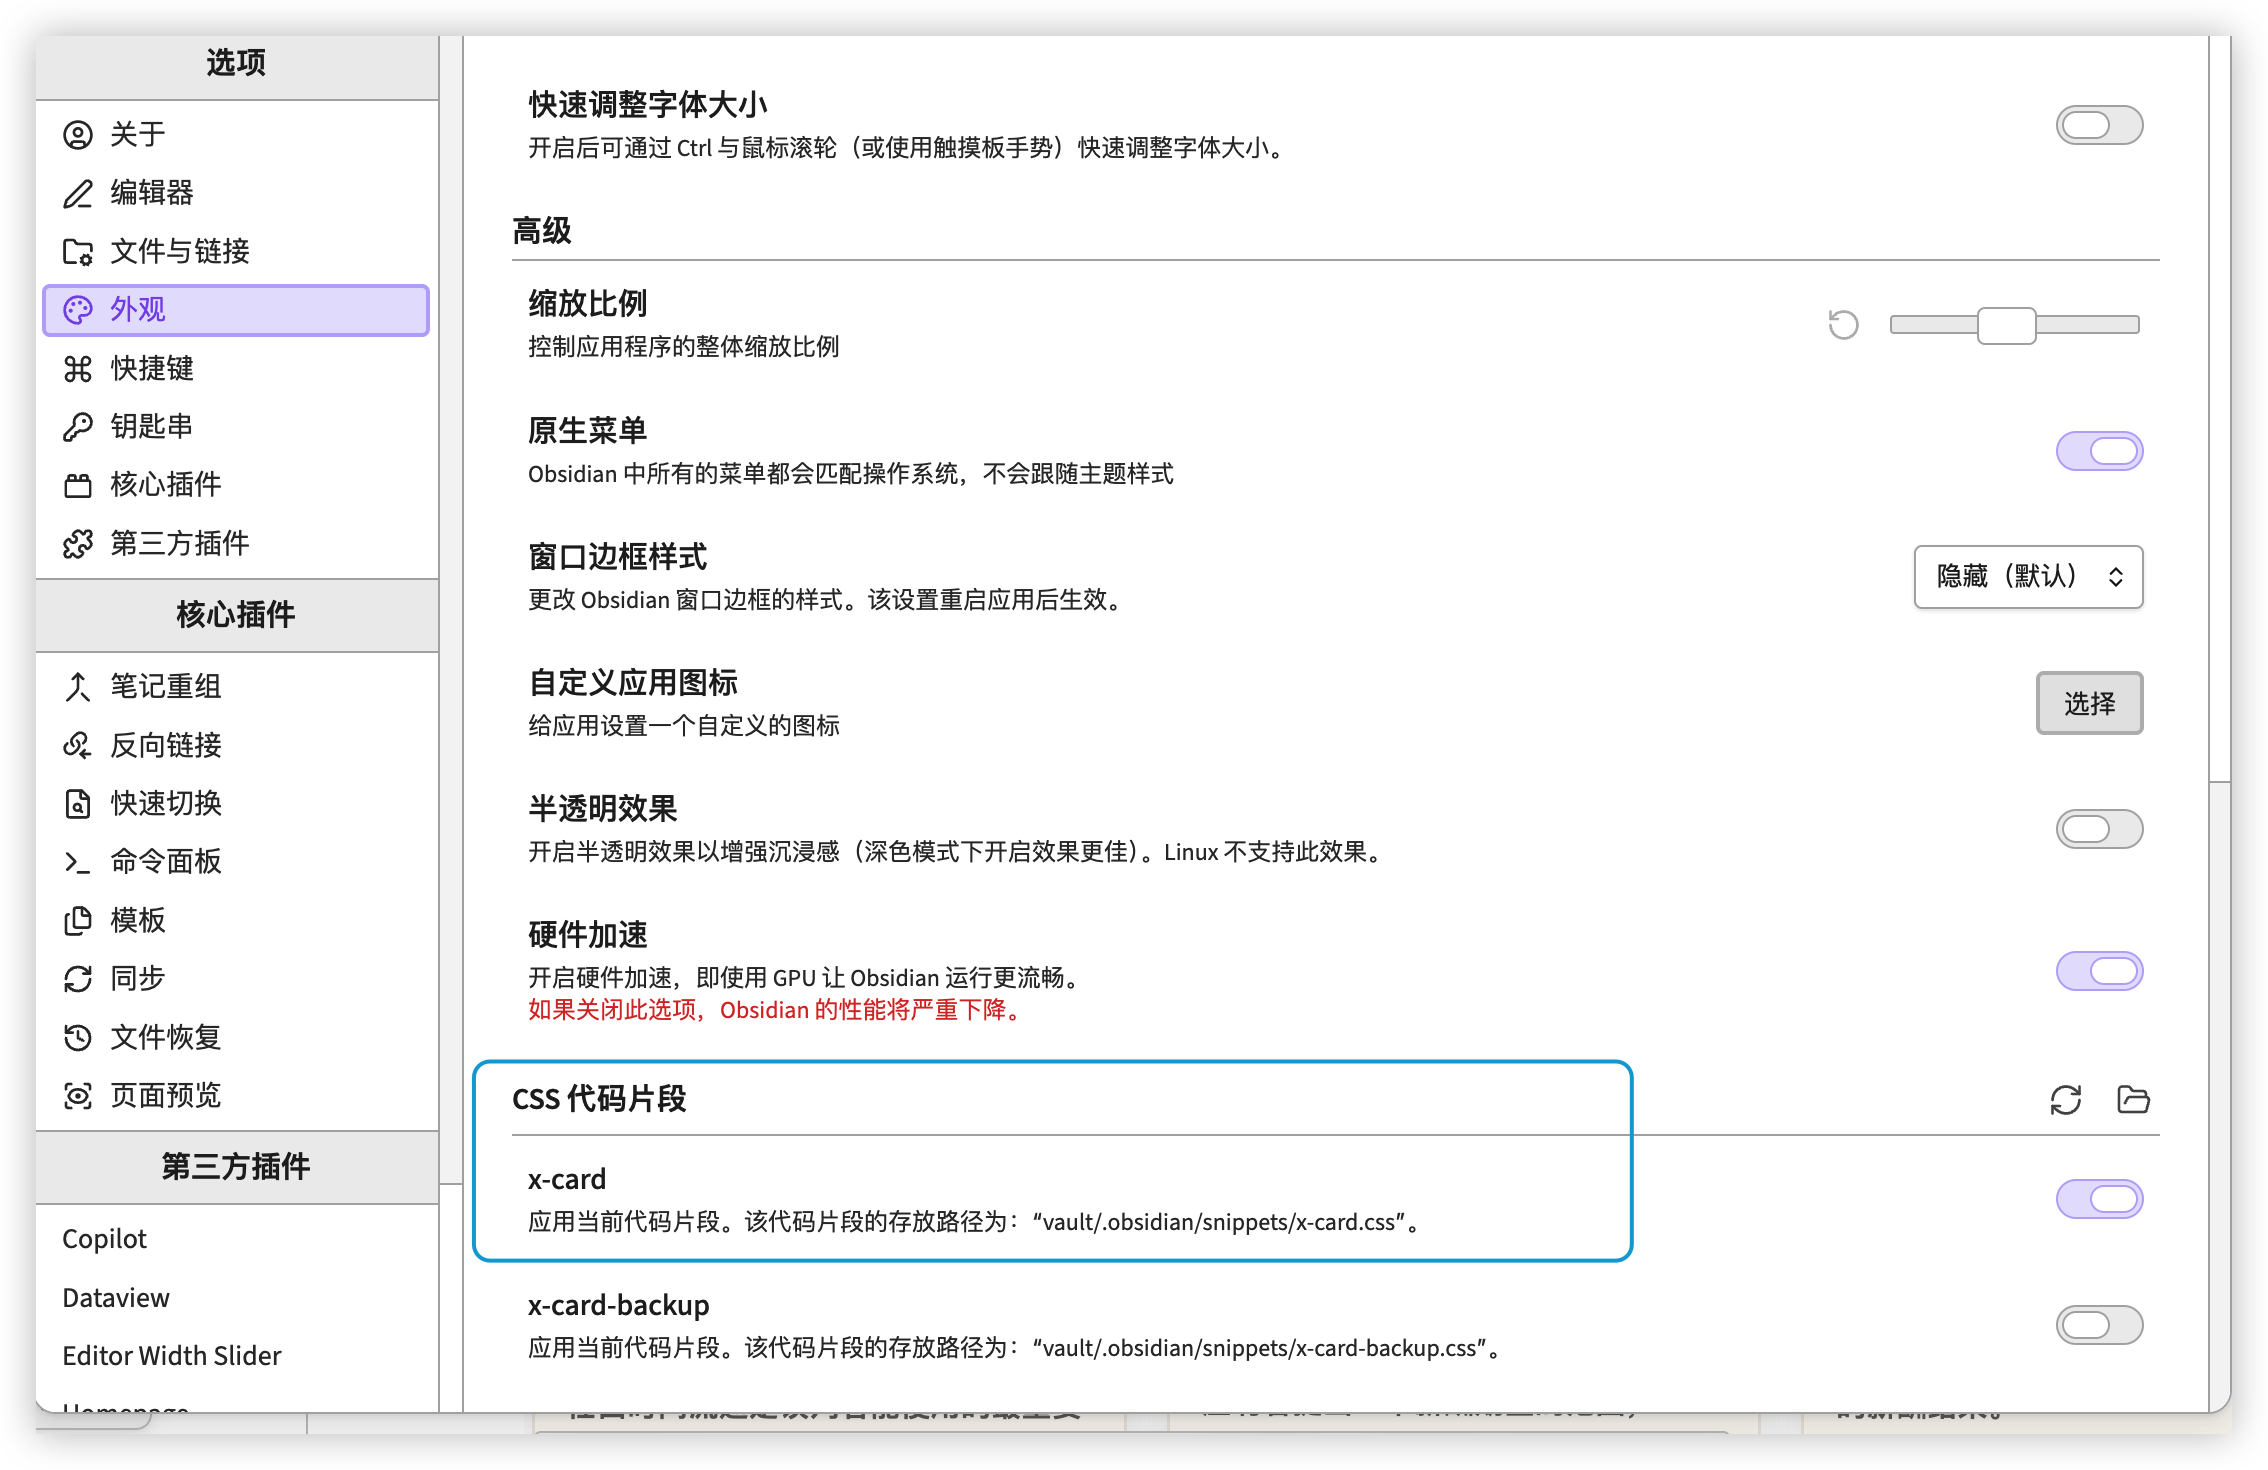Screen dimensions: 2268x1470
Task: Click the palette icon for 外观
Action: point(78,310)
